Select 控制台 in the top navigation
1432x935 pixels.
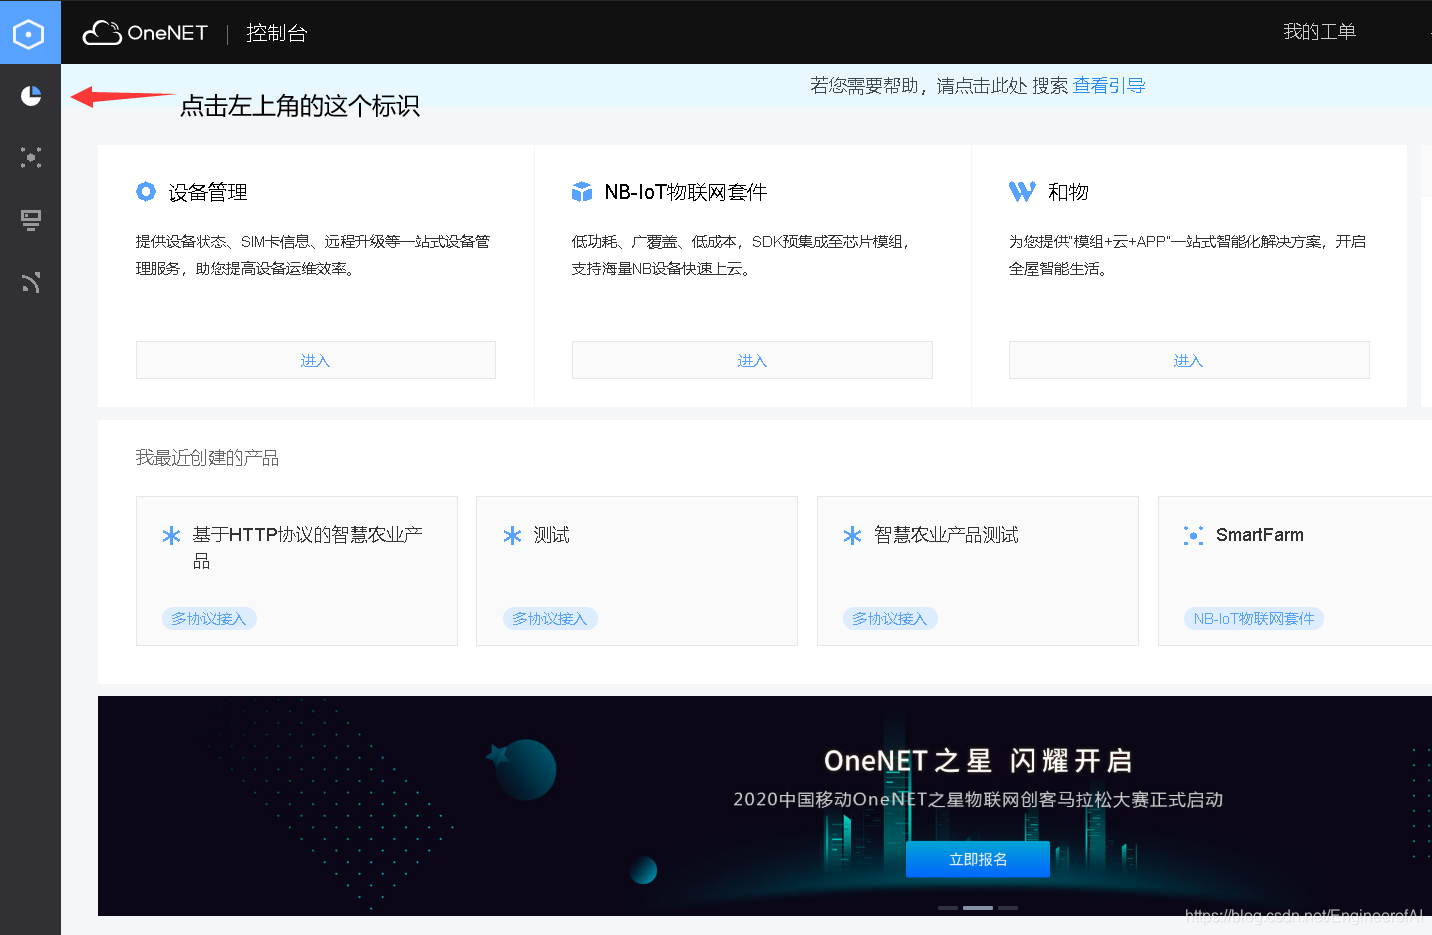(276, 32)
